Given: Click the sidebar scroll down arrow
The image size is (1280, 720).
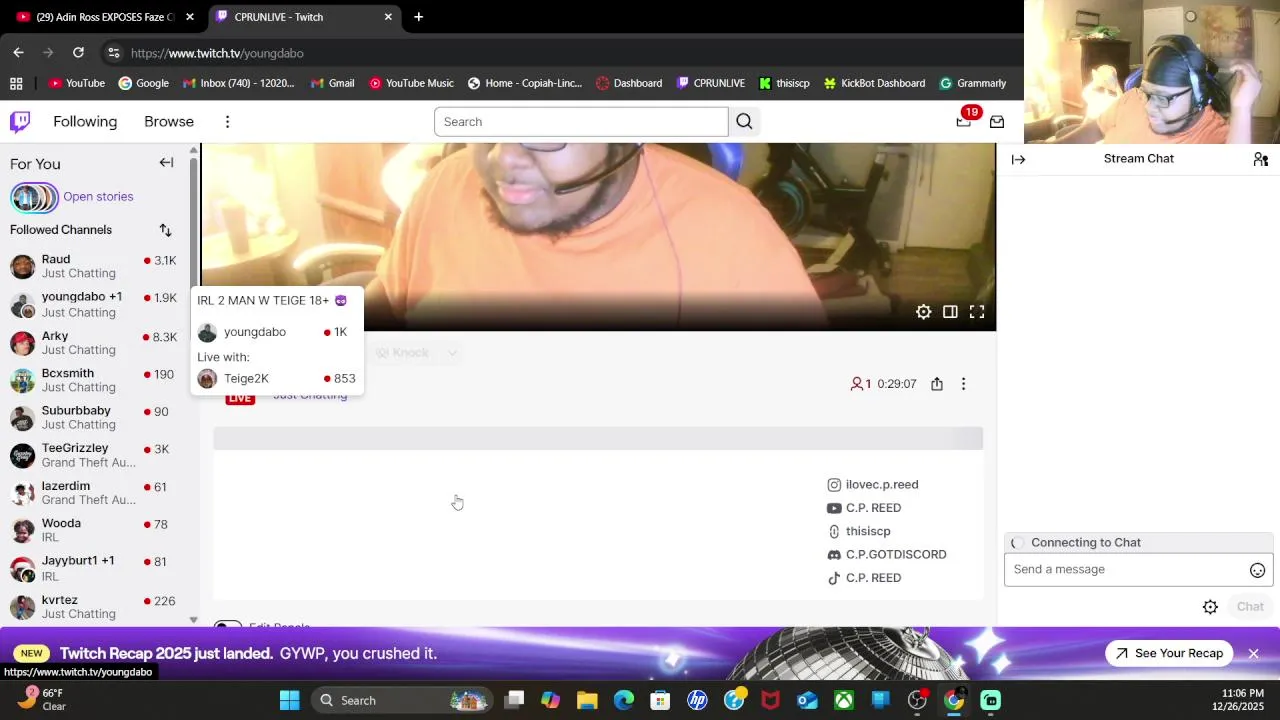Looking at the screenshot, I should point(193,620).
